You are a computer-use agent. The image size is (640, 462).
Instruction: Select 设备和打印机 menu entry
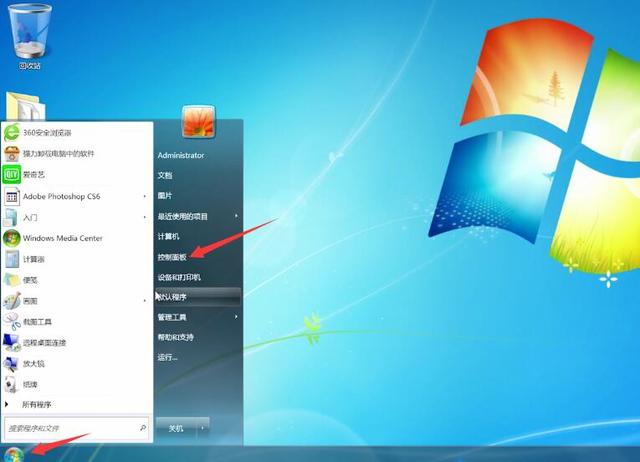pos(179,277)
